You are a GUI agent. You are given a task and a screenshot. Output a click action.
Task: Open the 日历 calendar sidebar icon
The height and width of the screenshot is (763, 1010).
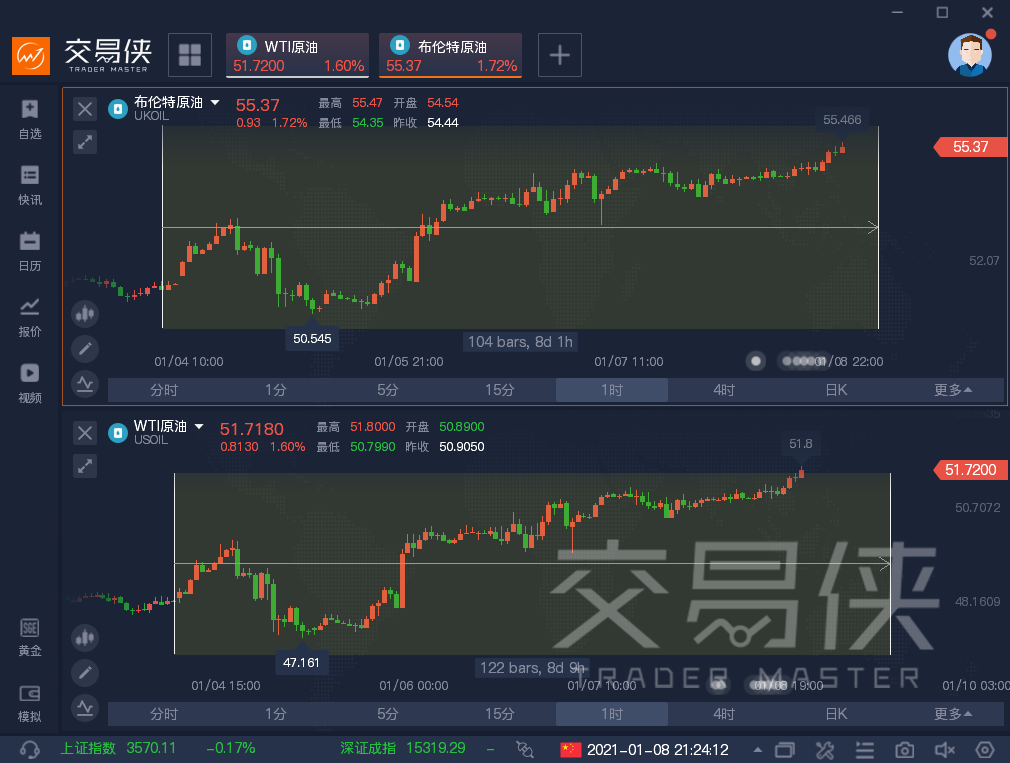coord(30,252)
